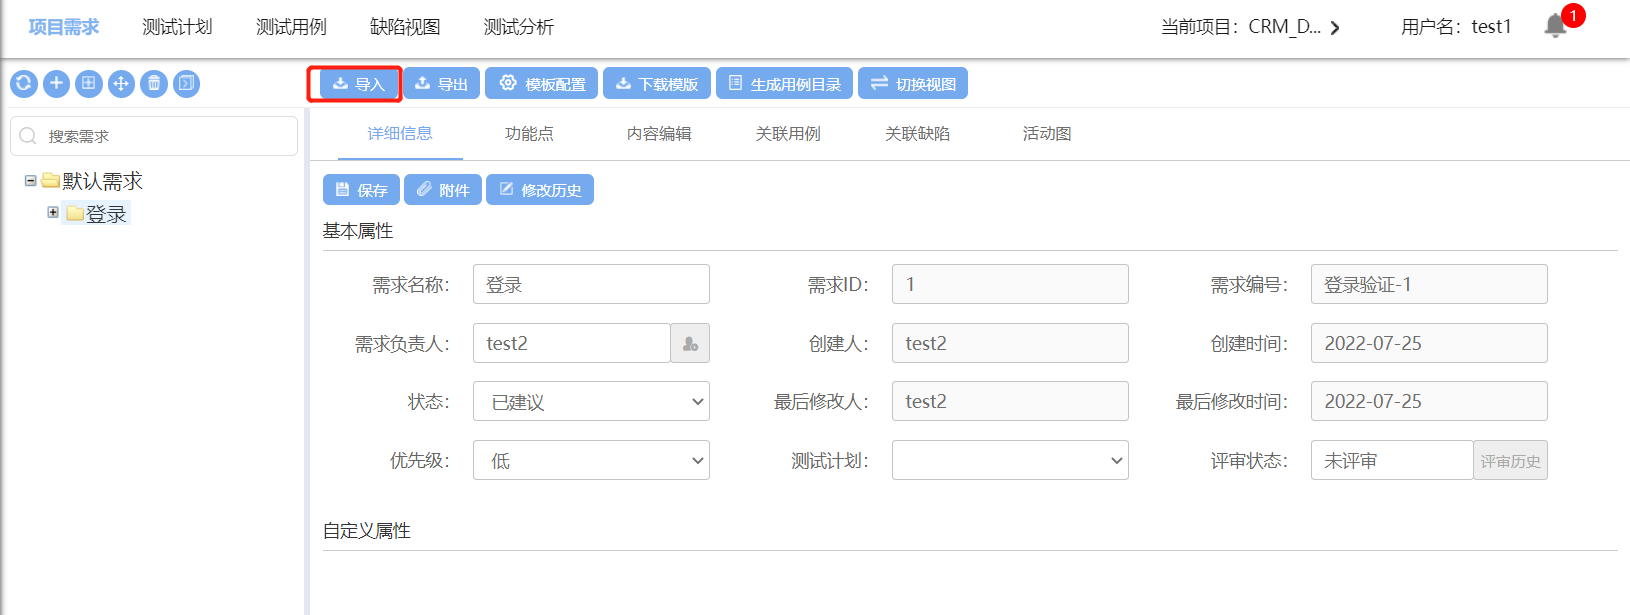Viewport: 1630px width, 615px height.
Task: Open the current project switcher arrow
Action: click(1335, 28)
